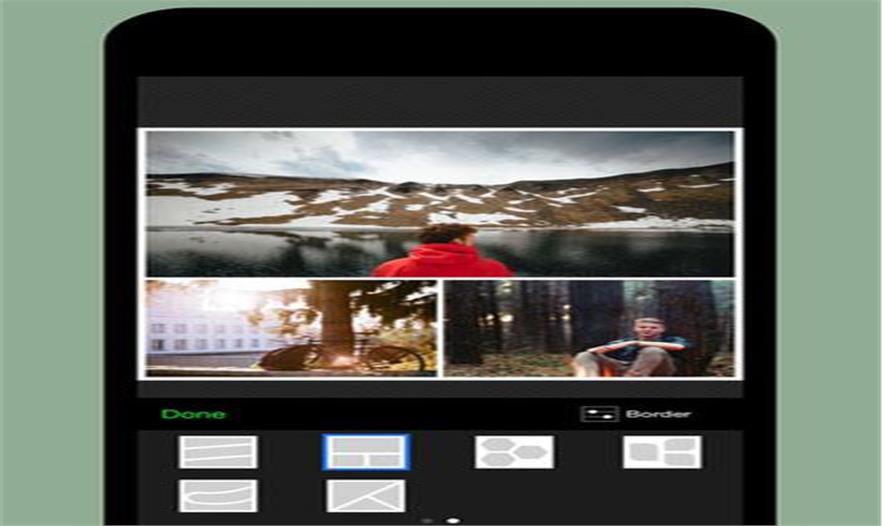
Task: Select the wavy curved strips layout
Action: (x=218, y=496)
